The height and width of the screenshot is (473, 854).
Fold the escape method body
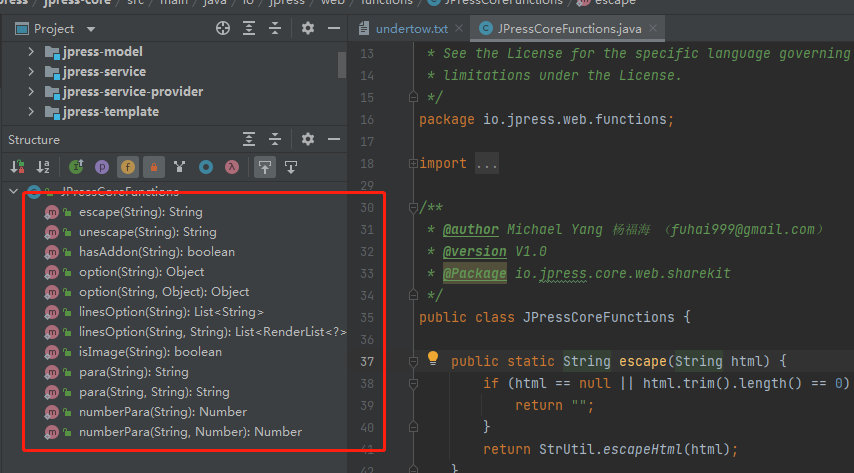413,361
